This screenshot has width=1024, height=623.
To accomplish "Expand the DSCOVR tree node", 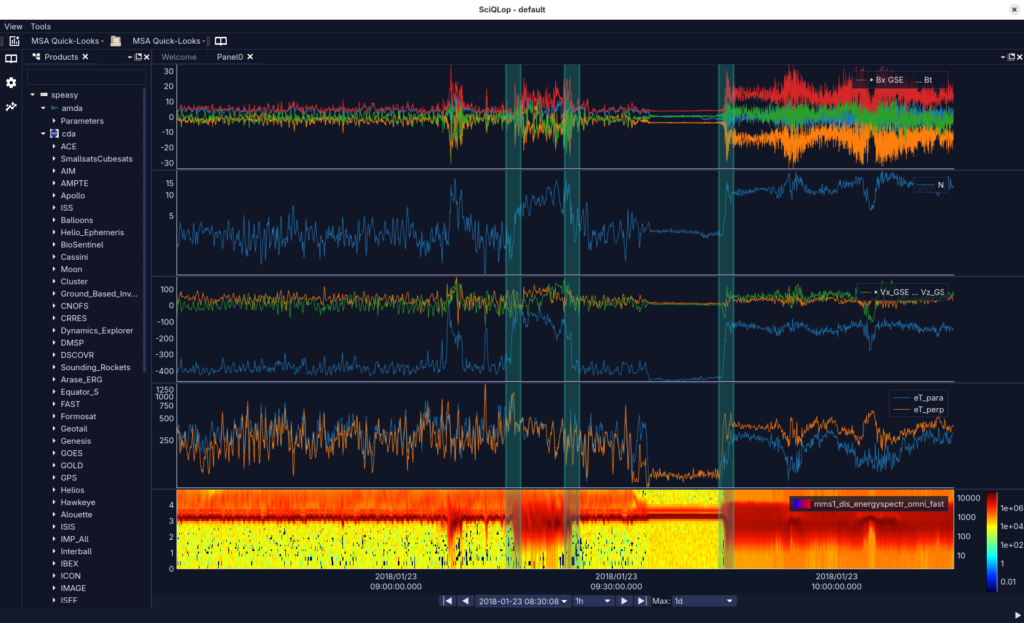I will click(x=54, y=355).
